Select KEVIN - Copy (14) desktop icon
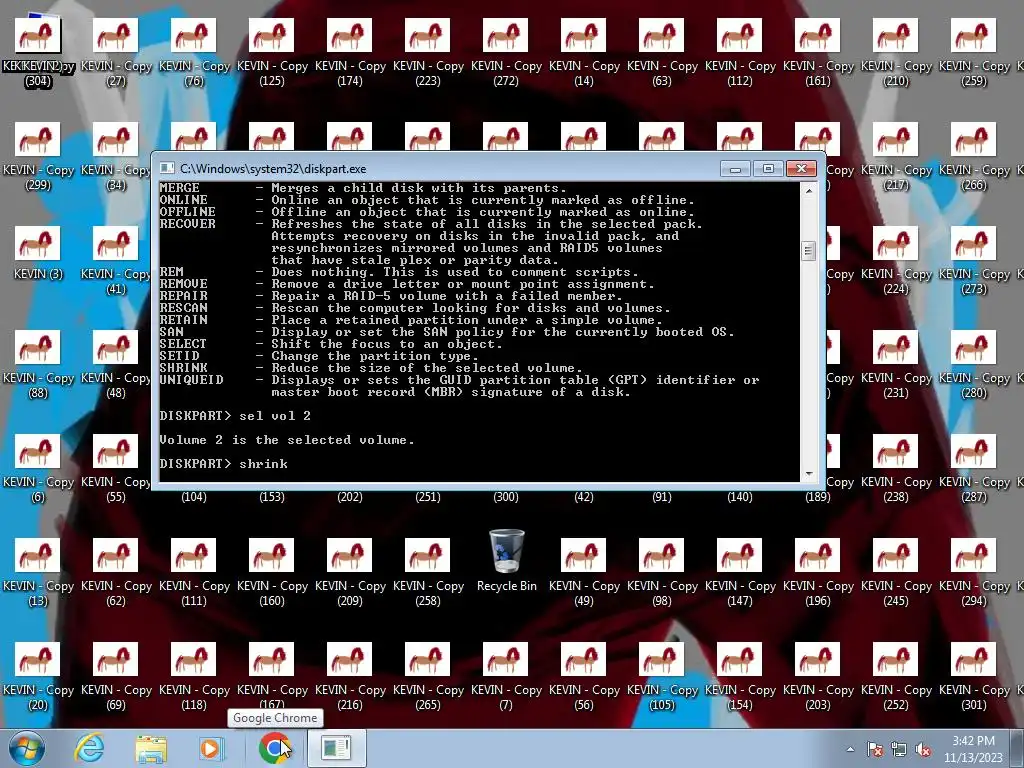Viewport: 1024px width, 768px height. coord(584,52)
